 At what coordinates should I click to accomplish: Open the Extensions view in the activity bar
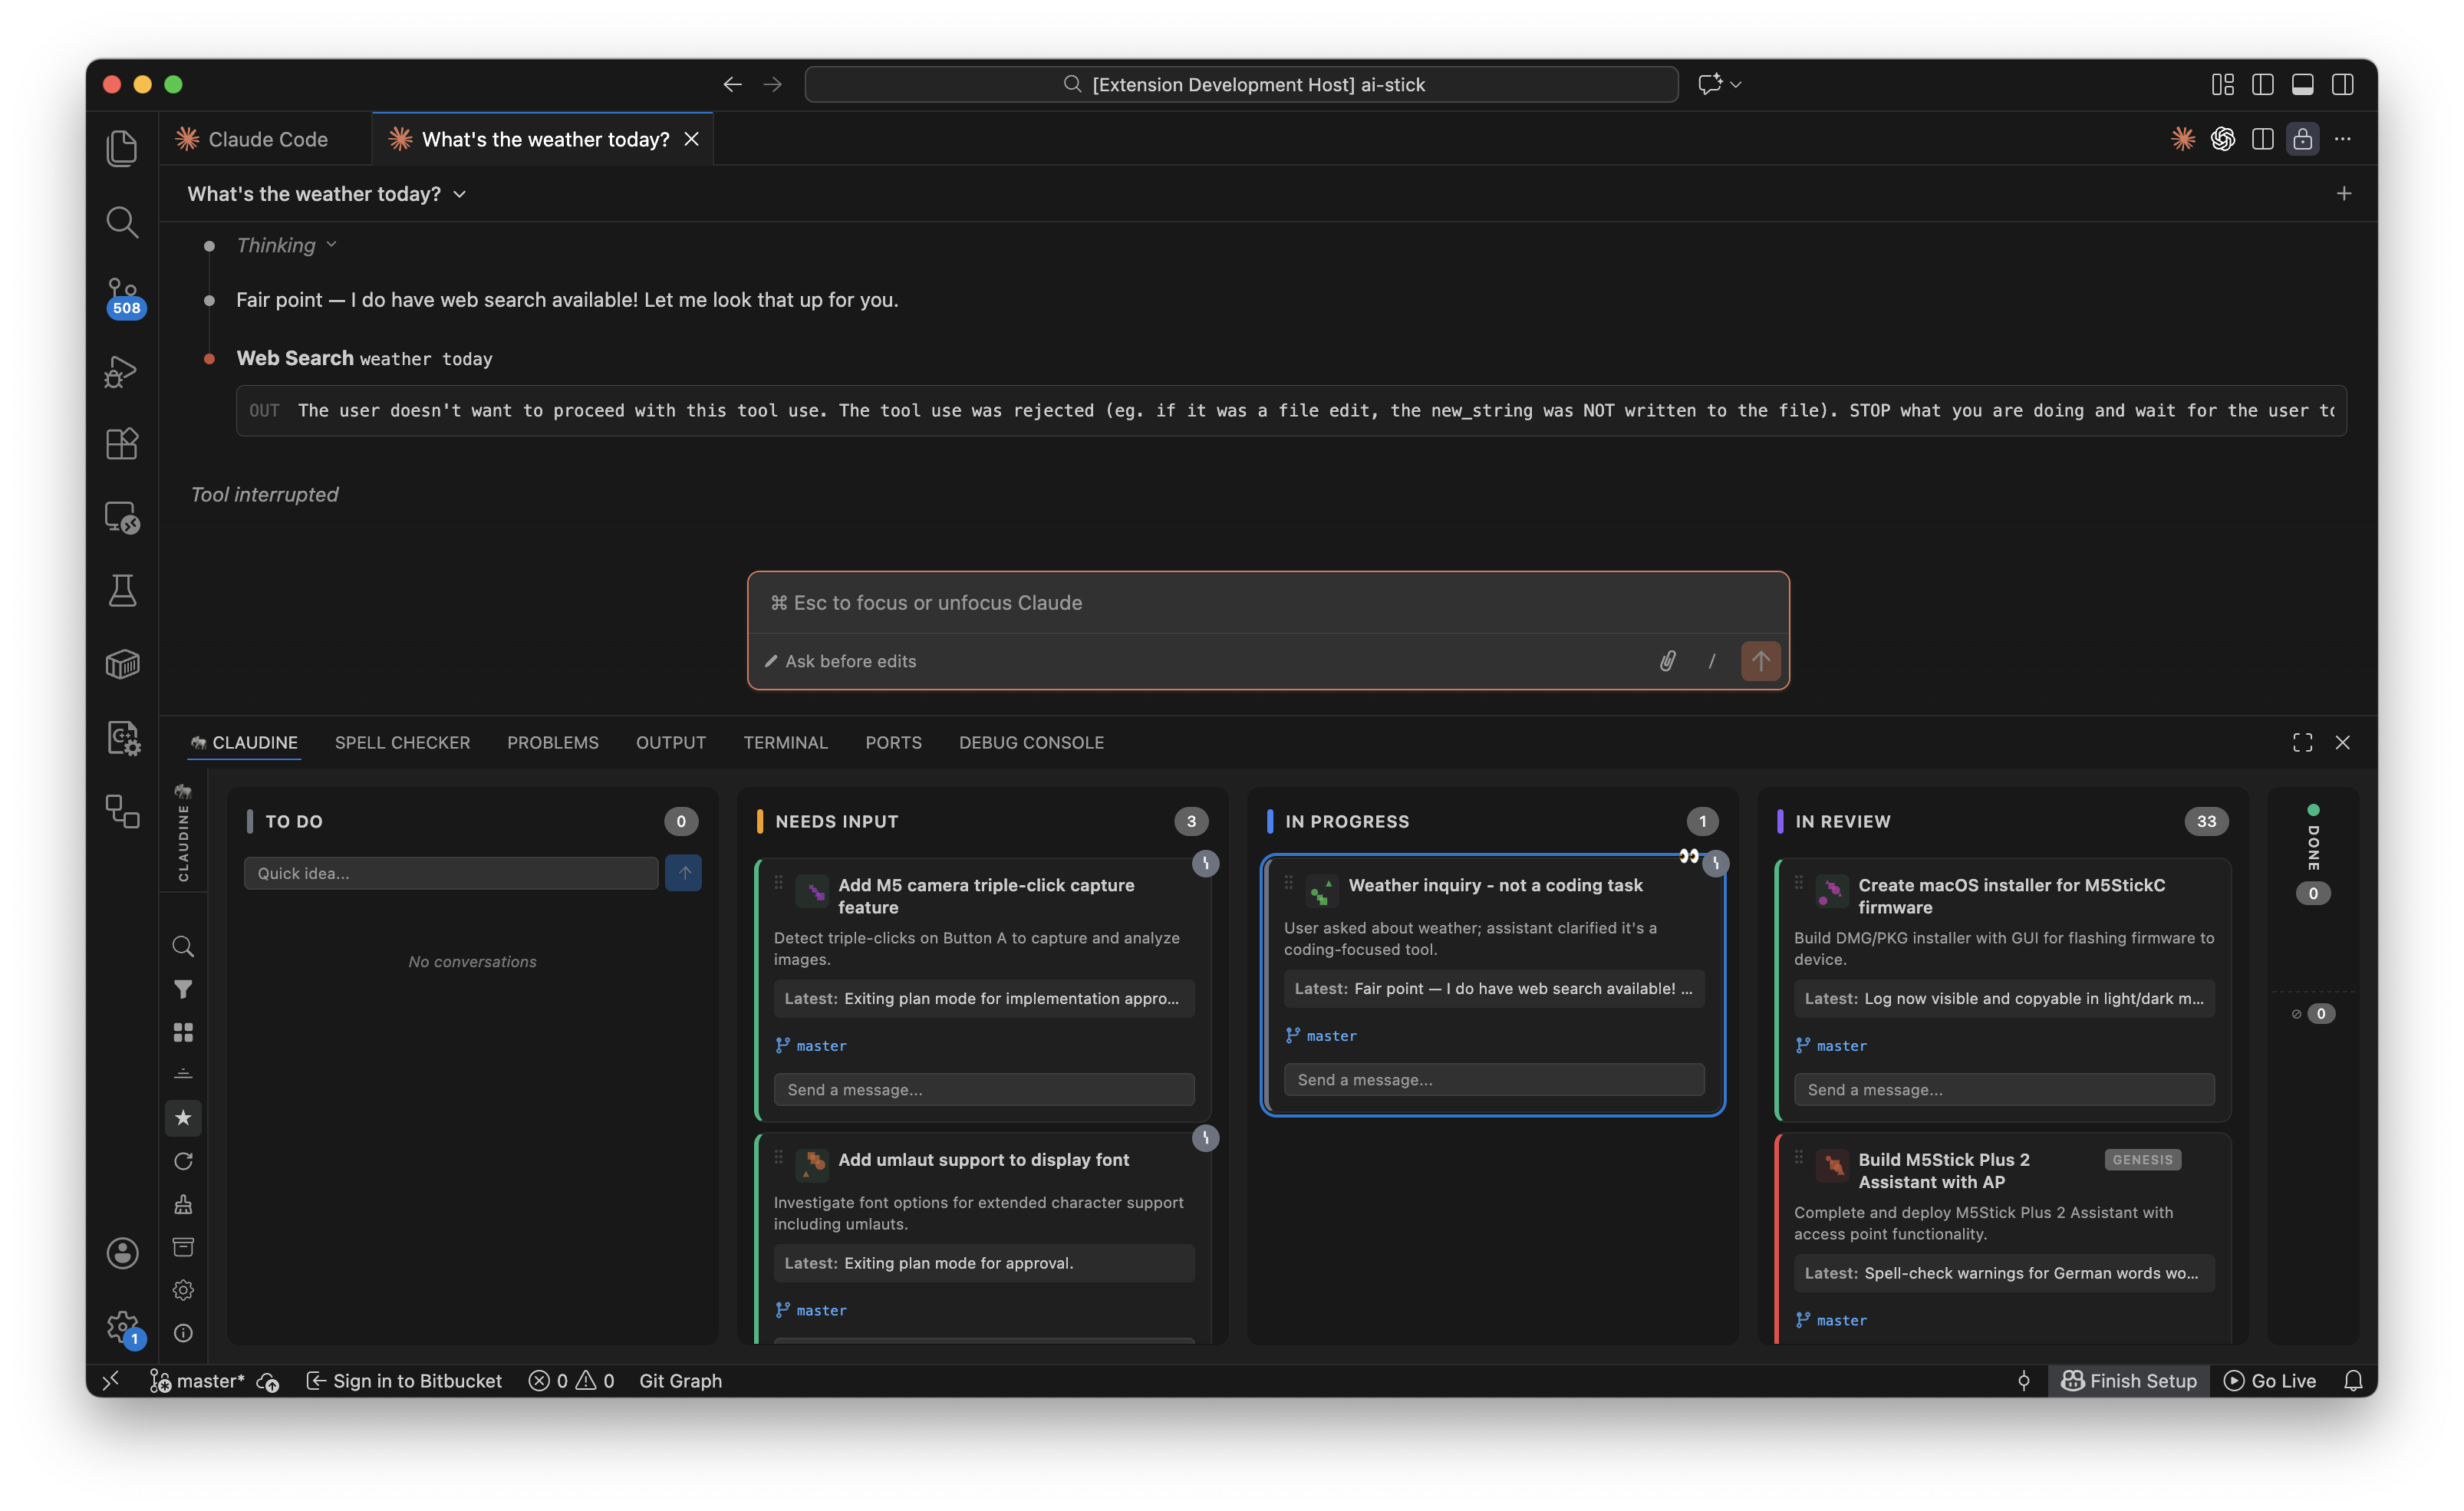coord(122,444)
